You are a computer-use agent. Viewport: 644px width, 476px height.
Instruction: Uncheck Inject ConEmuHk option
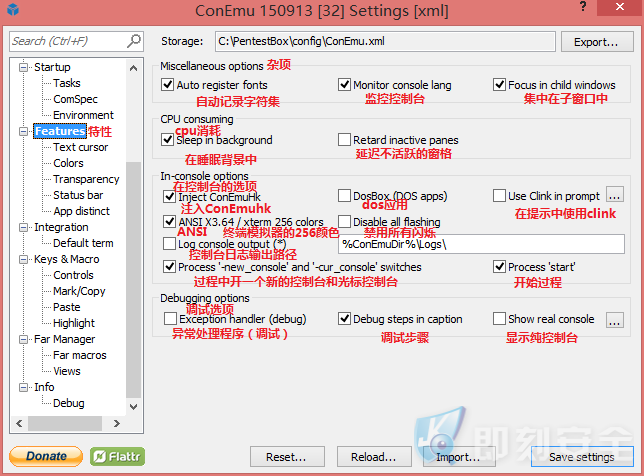170,196
